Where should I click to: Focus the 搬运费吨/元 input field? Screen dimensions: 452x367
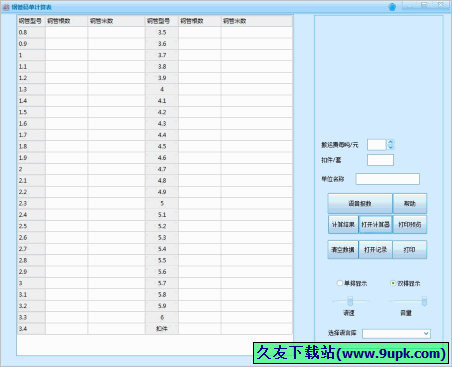[377, 145]
